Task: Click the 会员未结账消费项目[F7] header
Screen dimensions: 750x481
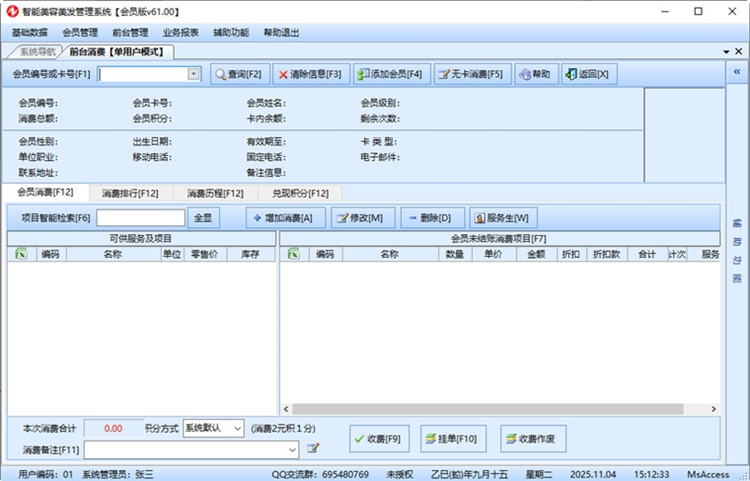Action: point(499,239)
